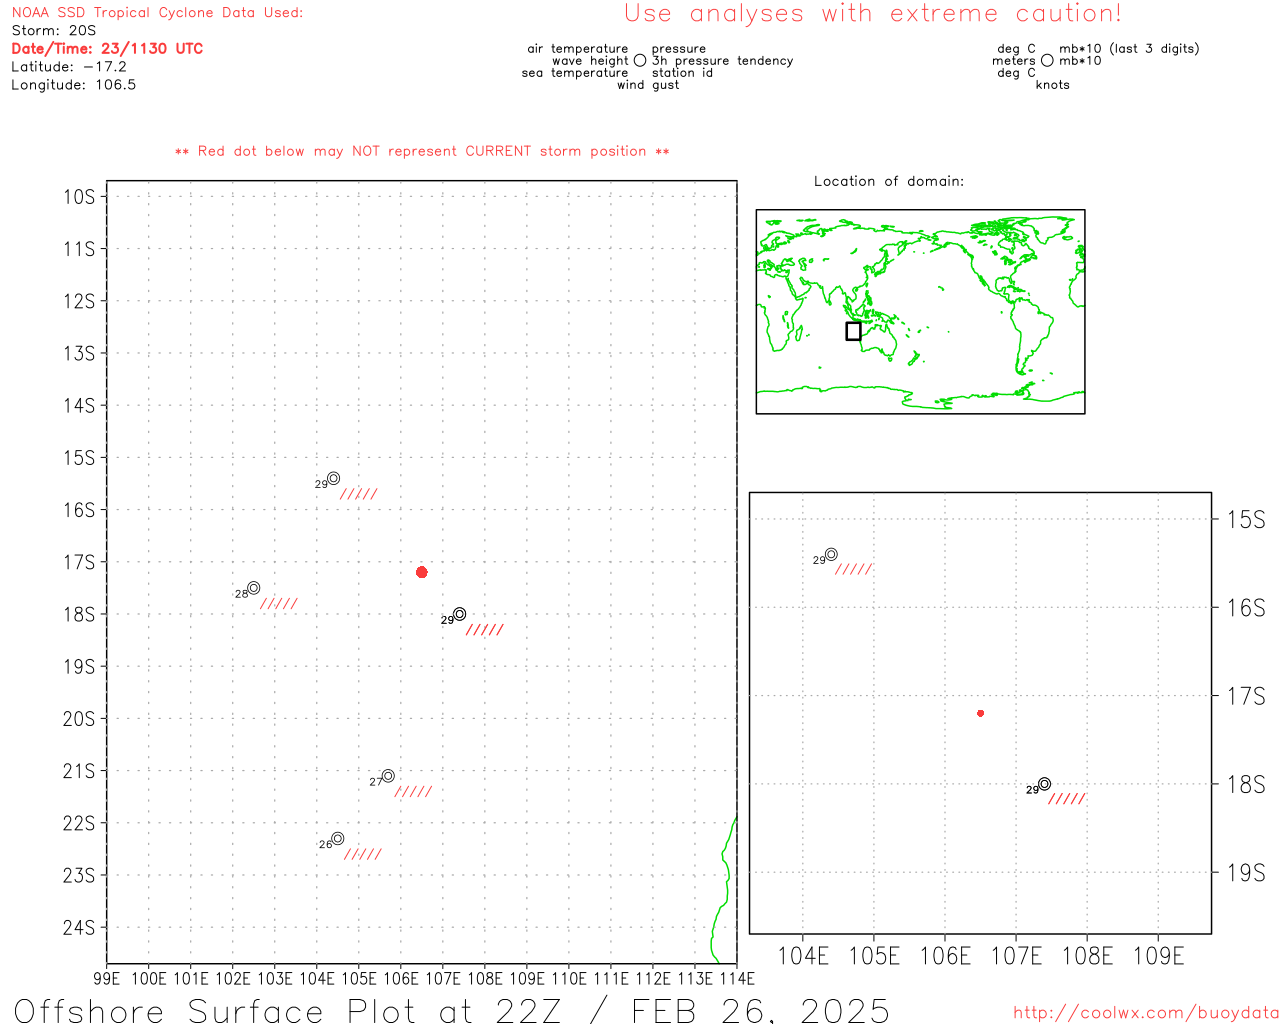This screenshot has height=1024, width=1280.
Task: Click the red storm position dot on main map
Action: click(x=422, y=572)
